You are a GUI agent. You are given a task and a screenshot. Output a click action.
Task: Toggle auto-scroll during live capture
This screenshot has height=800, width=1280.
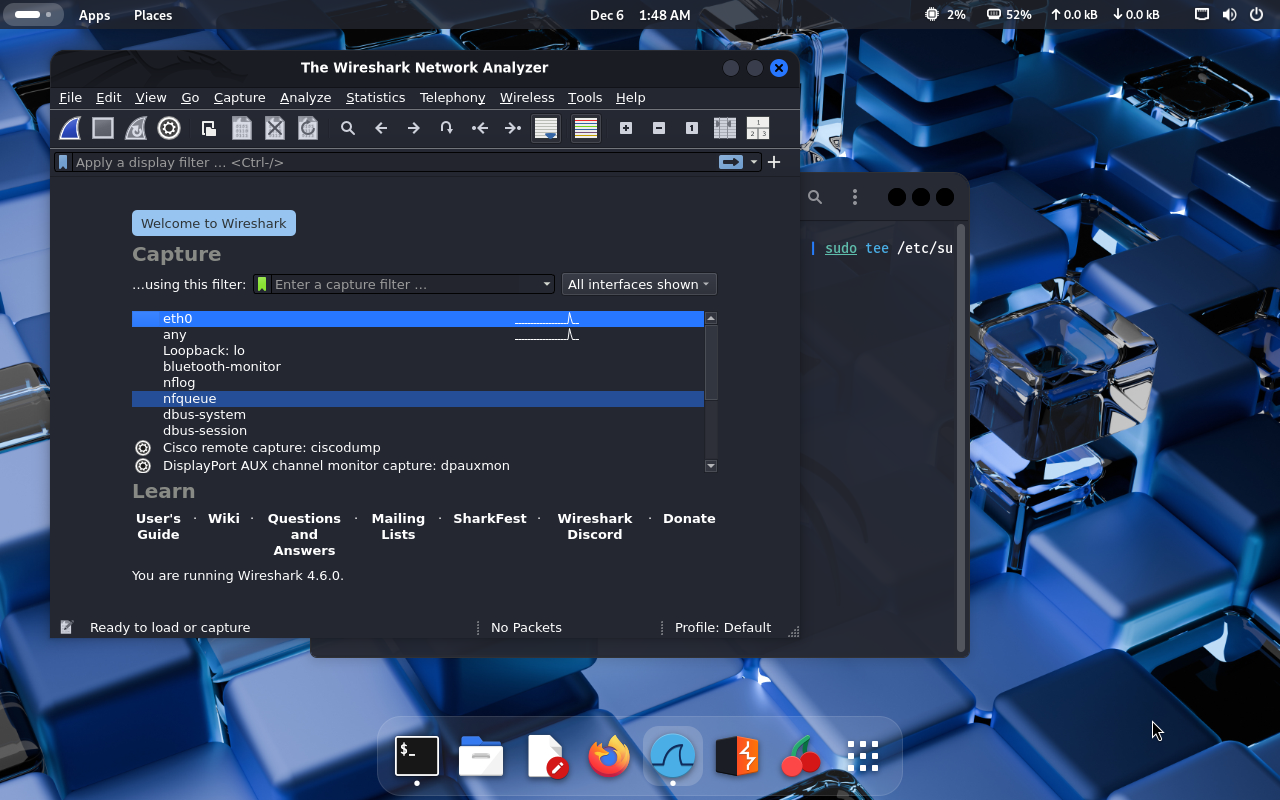[545, 128]
